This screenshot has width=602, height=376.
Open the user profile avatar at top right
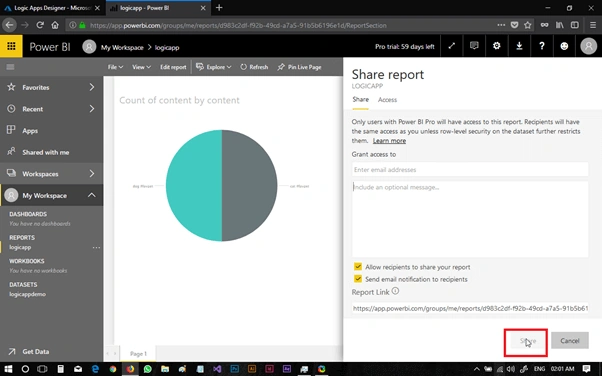(x=588, y=46)
